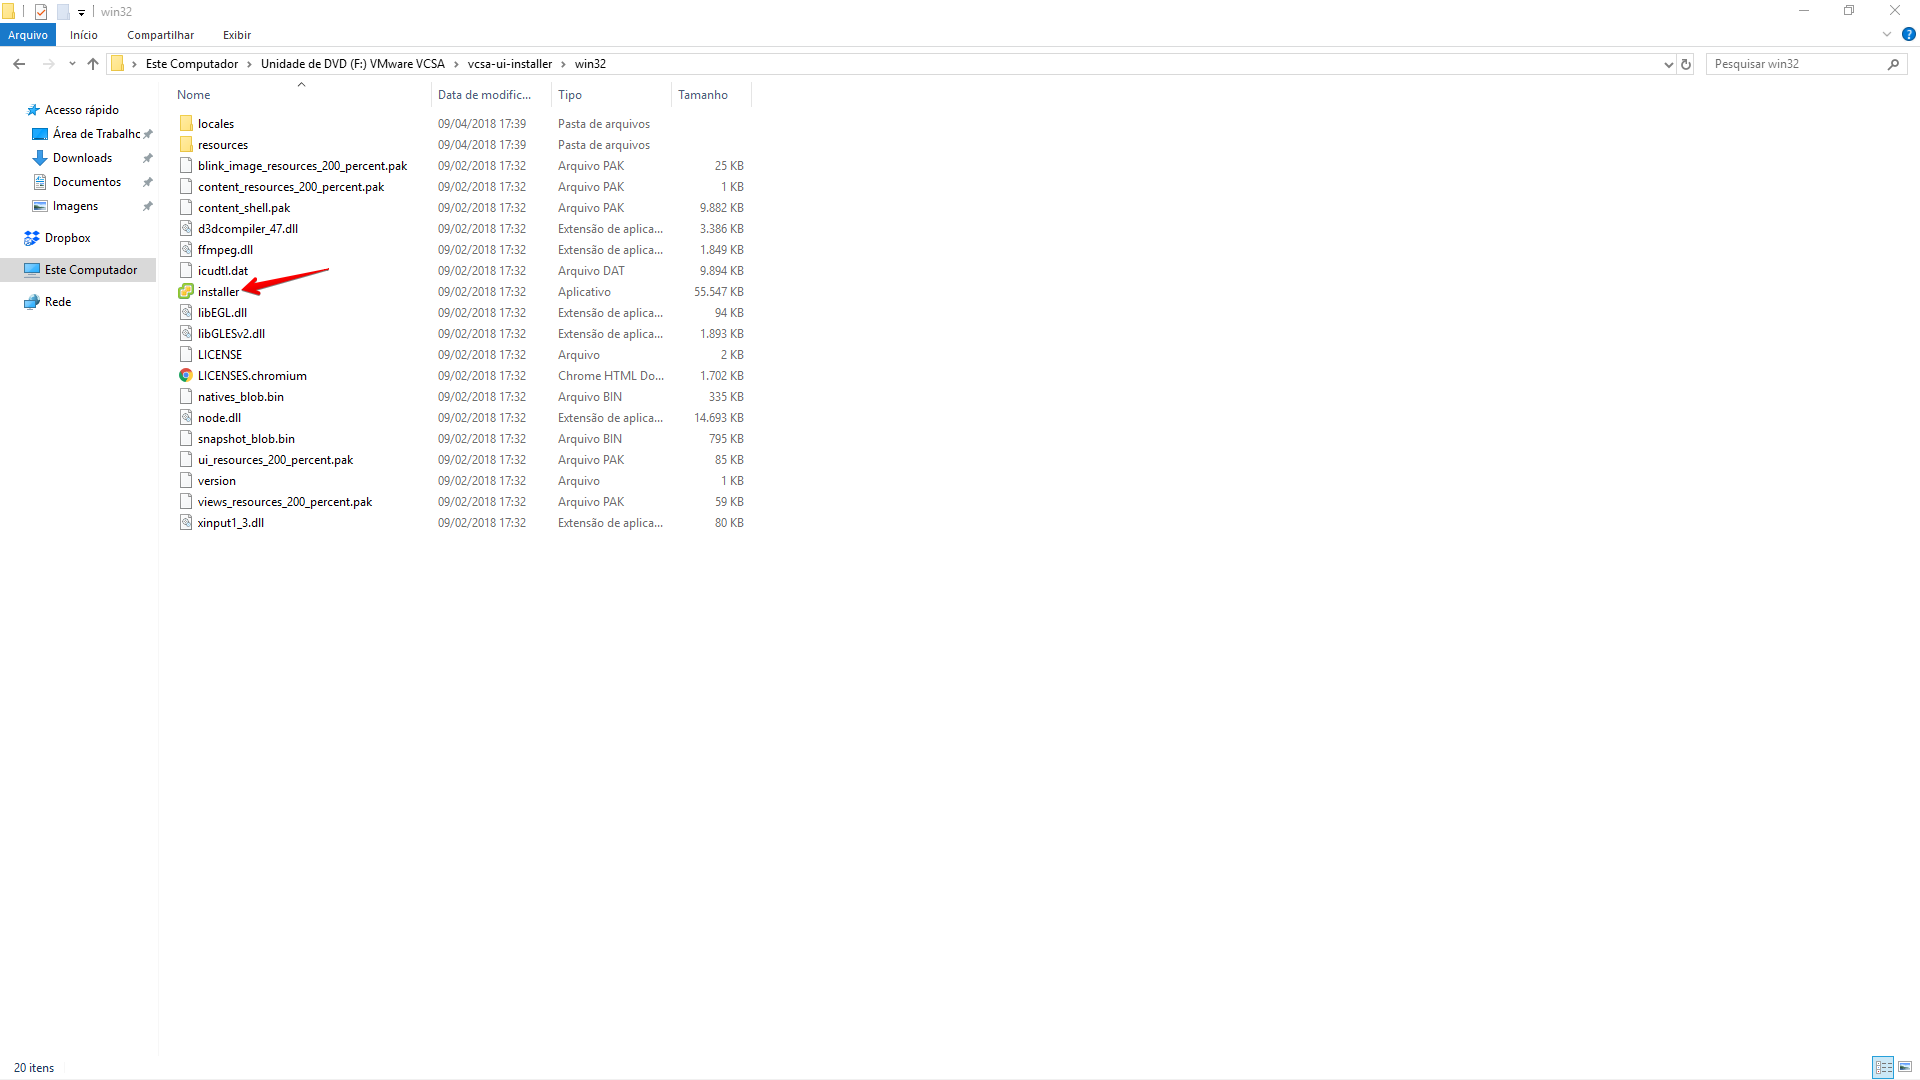Open the Quick Access Toolbar customize dropdown
Viewport: 1920px width, 1080px height.
point(82,12)
